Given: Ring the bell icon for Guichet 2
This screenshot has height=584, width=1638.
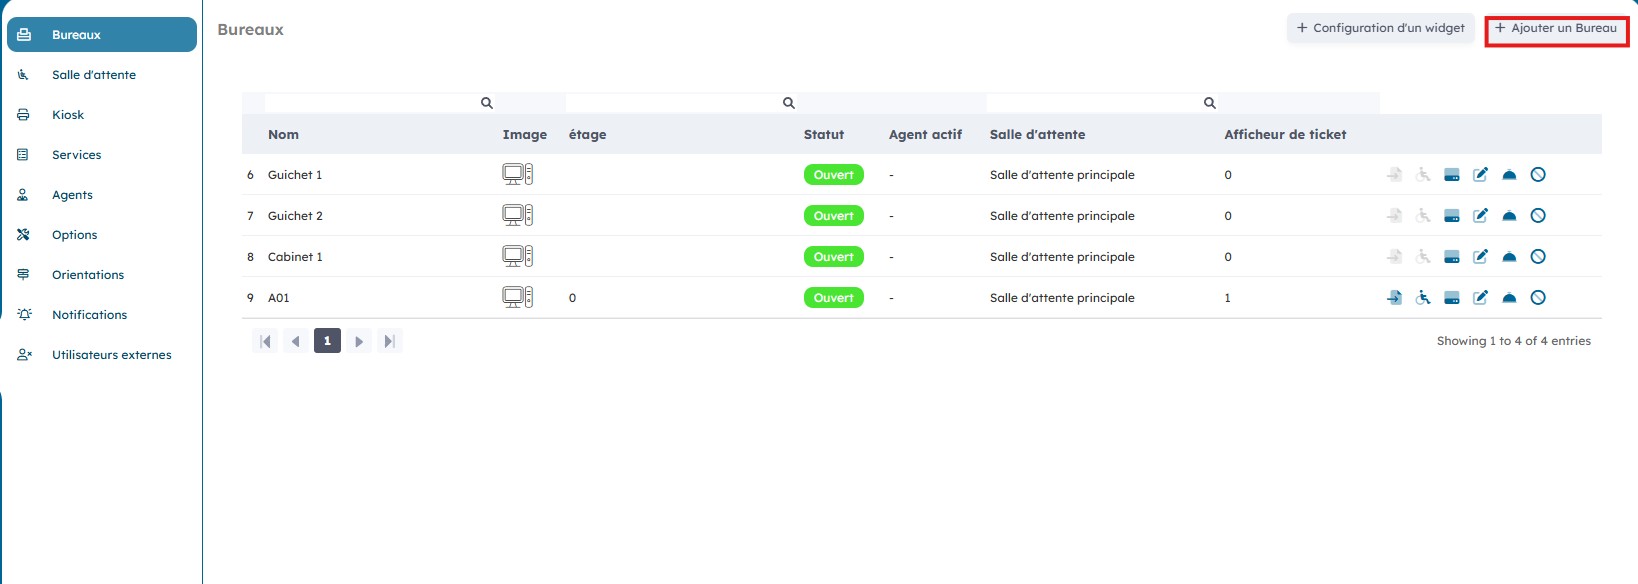Looking at the screenshot, I should 1509,216.
